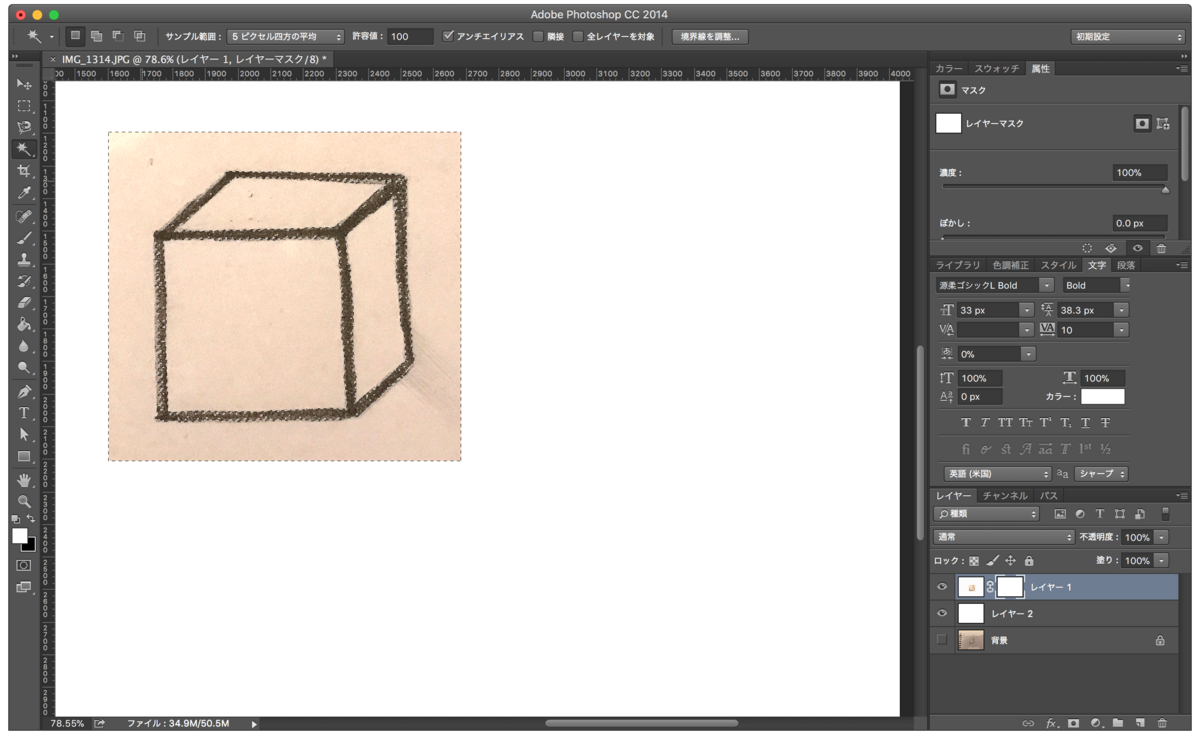Image resolution: width=1200 pixels, height=739 pixels.
Task: Toggle mask visibility eye in Properties
Action: 1136,248
